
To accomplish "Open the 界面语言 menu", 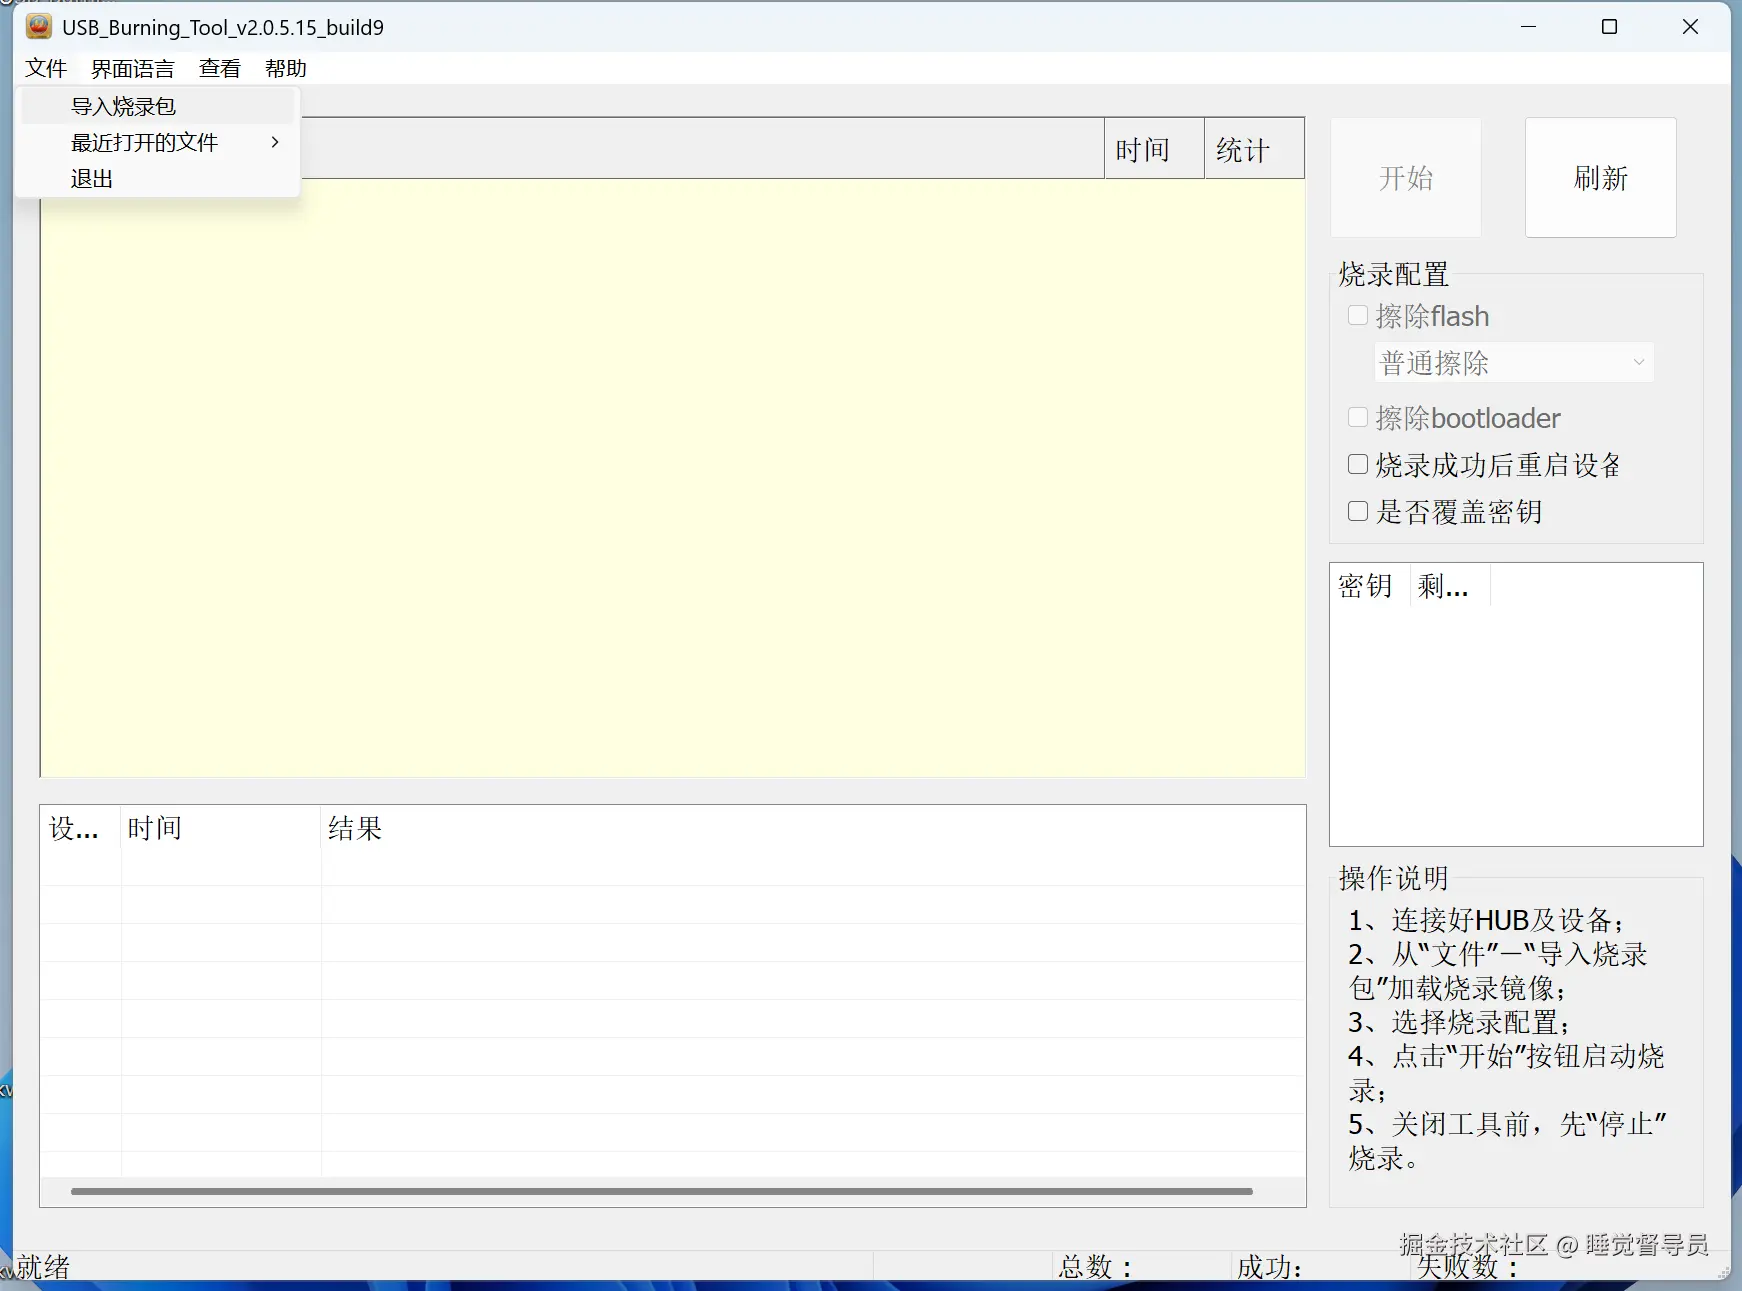I will pyautogui.click(x=133, y=68).
